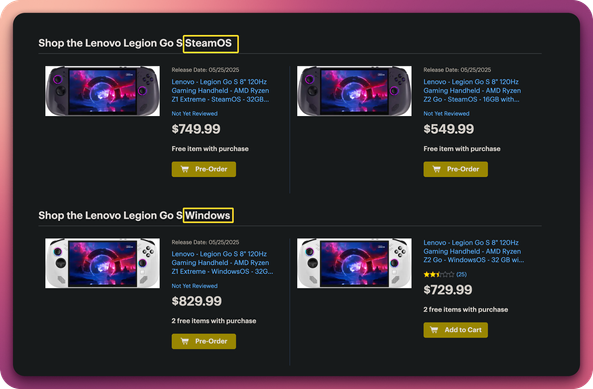This screenshot has height=389, width=593.
Task: Pre-Order the Z1 Extreme WindowsOS handheld
Action: [x=204, y=341]
